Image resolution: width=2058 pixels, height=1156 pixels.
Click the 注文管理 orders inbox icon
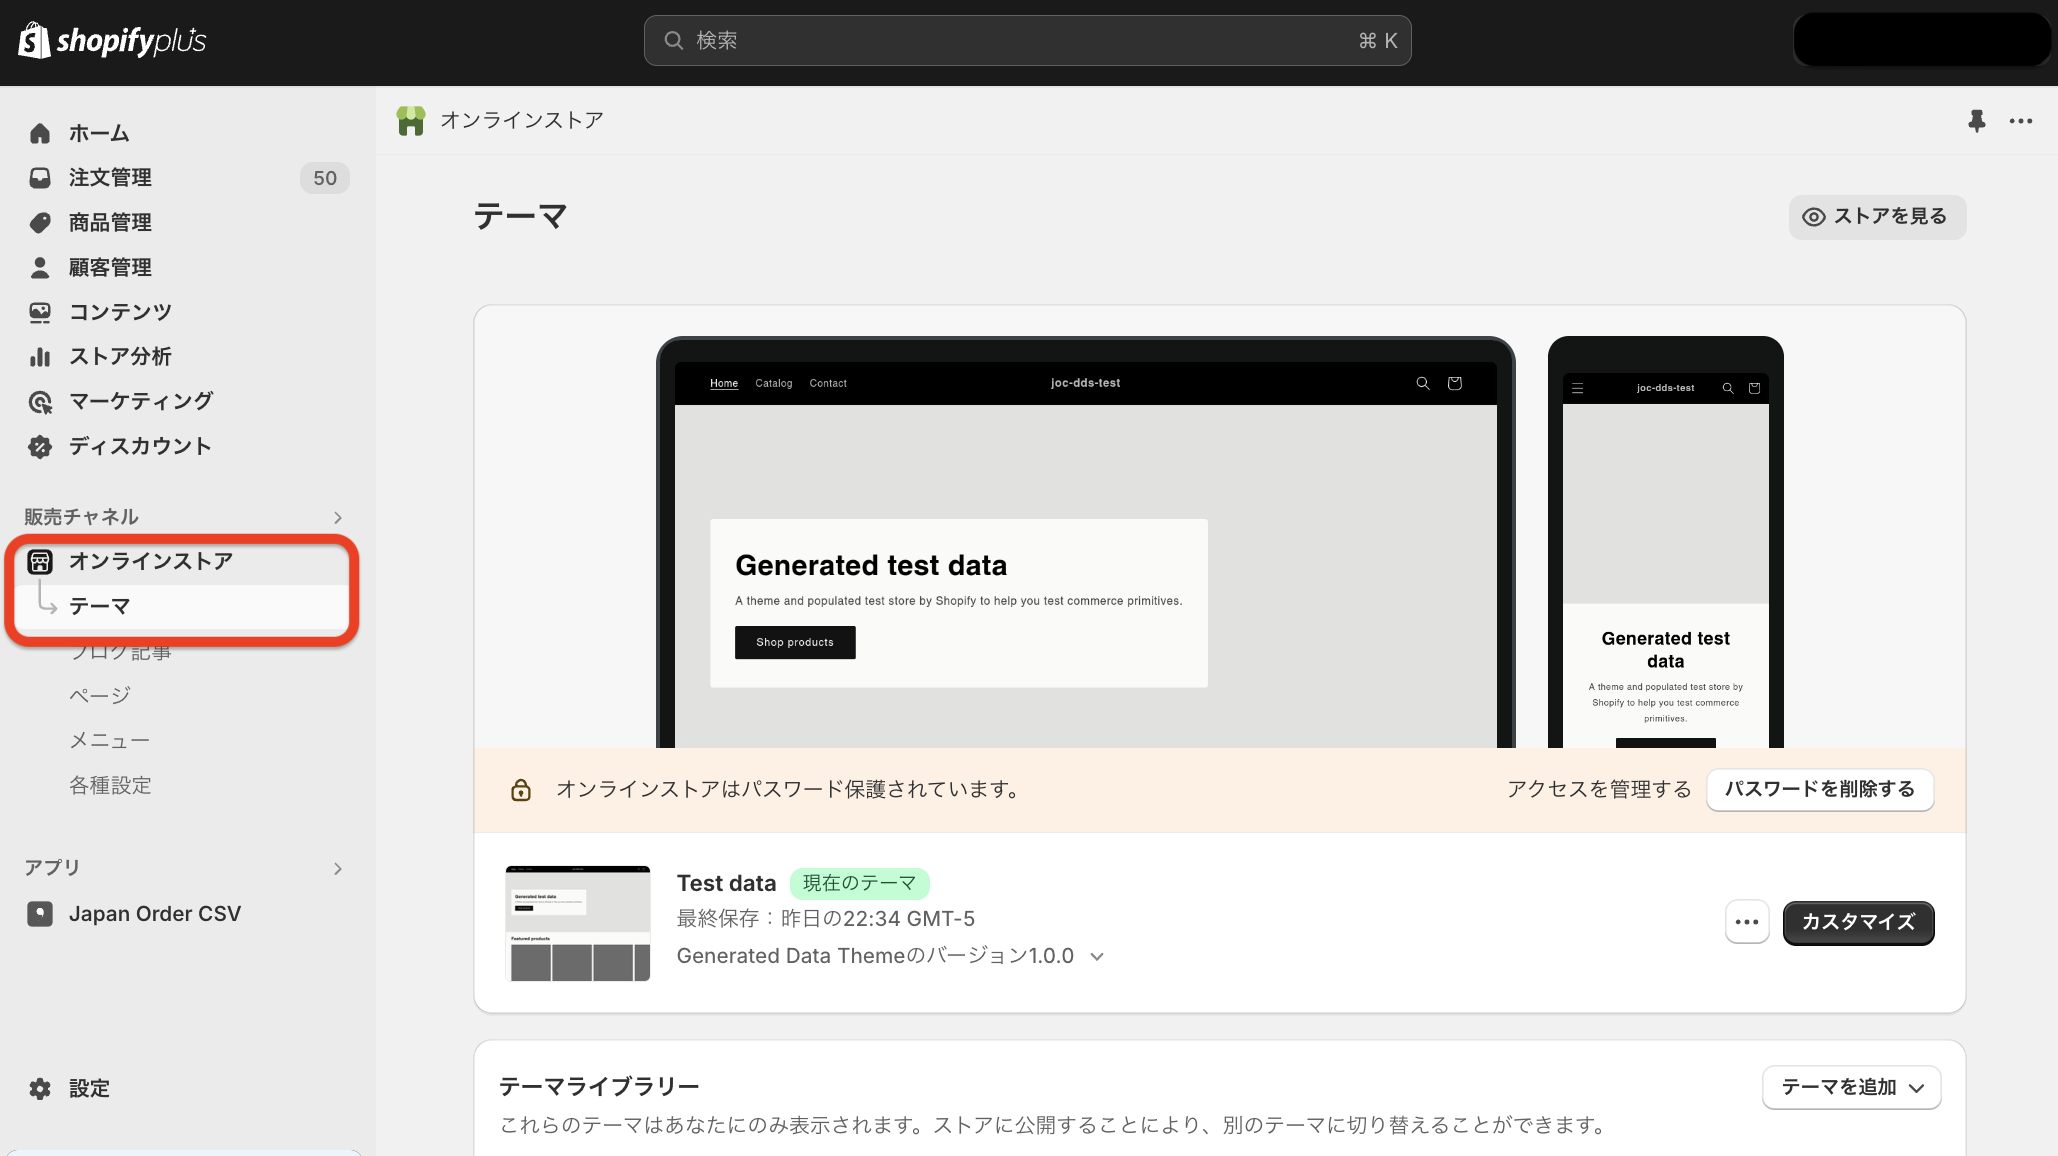[40, 178]
